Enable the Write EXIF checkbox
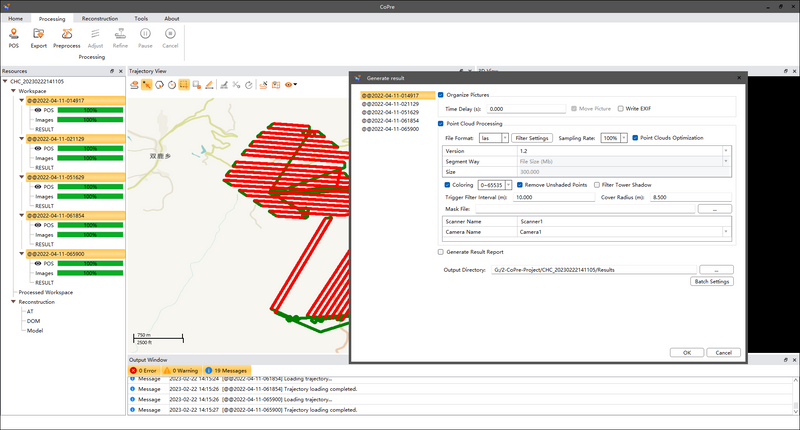The height and width of the screenshot is (430, 800). [620, 108]
